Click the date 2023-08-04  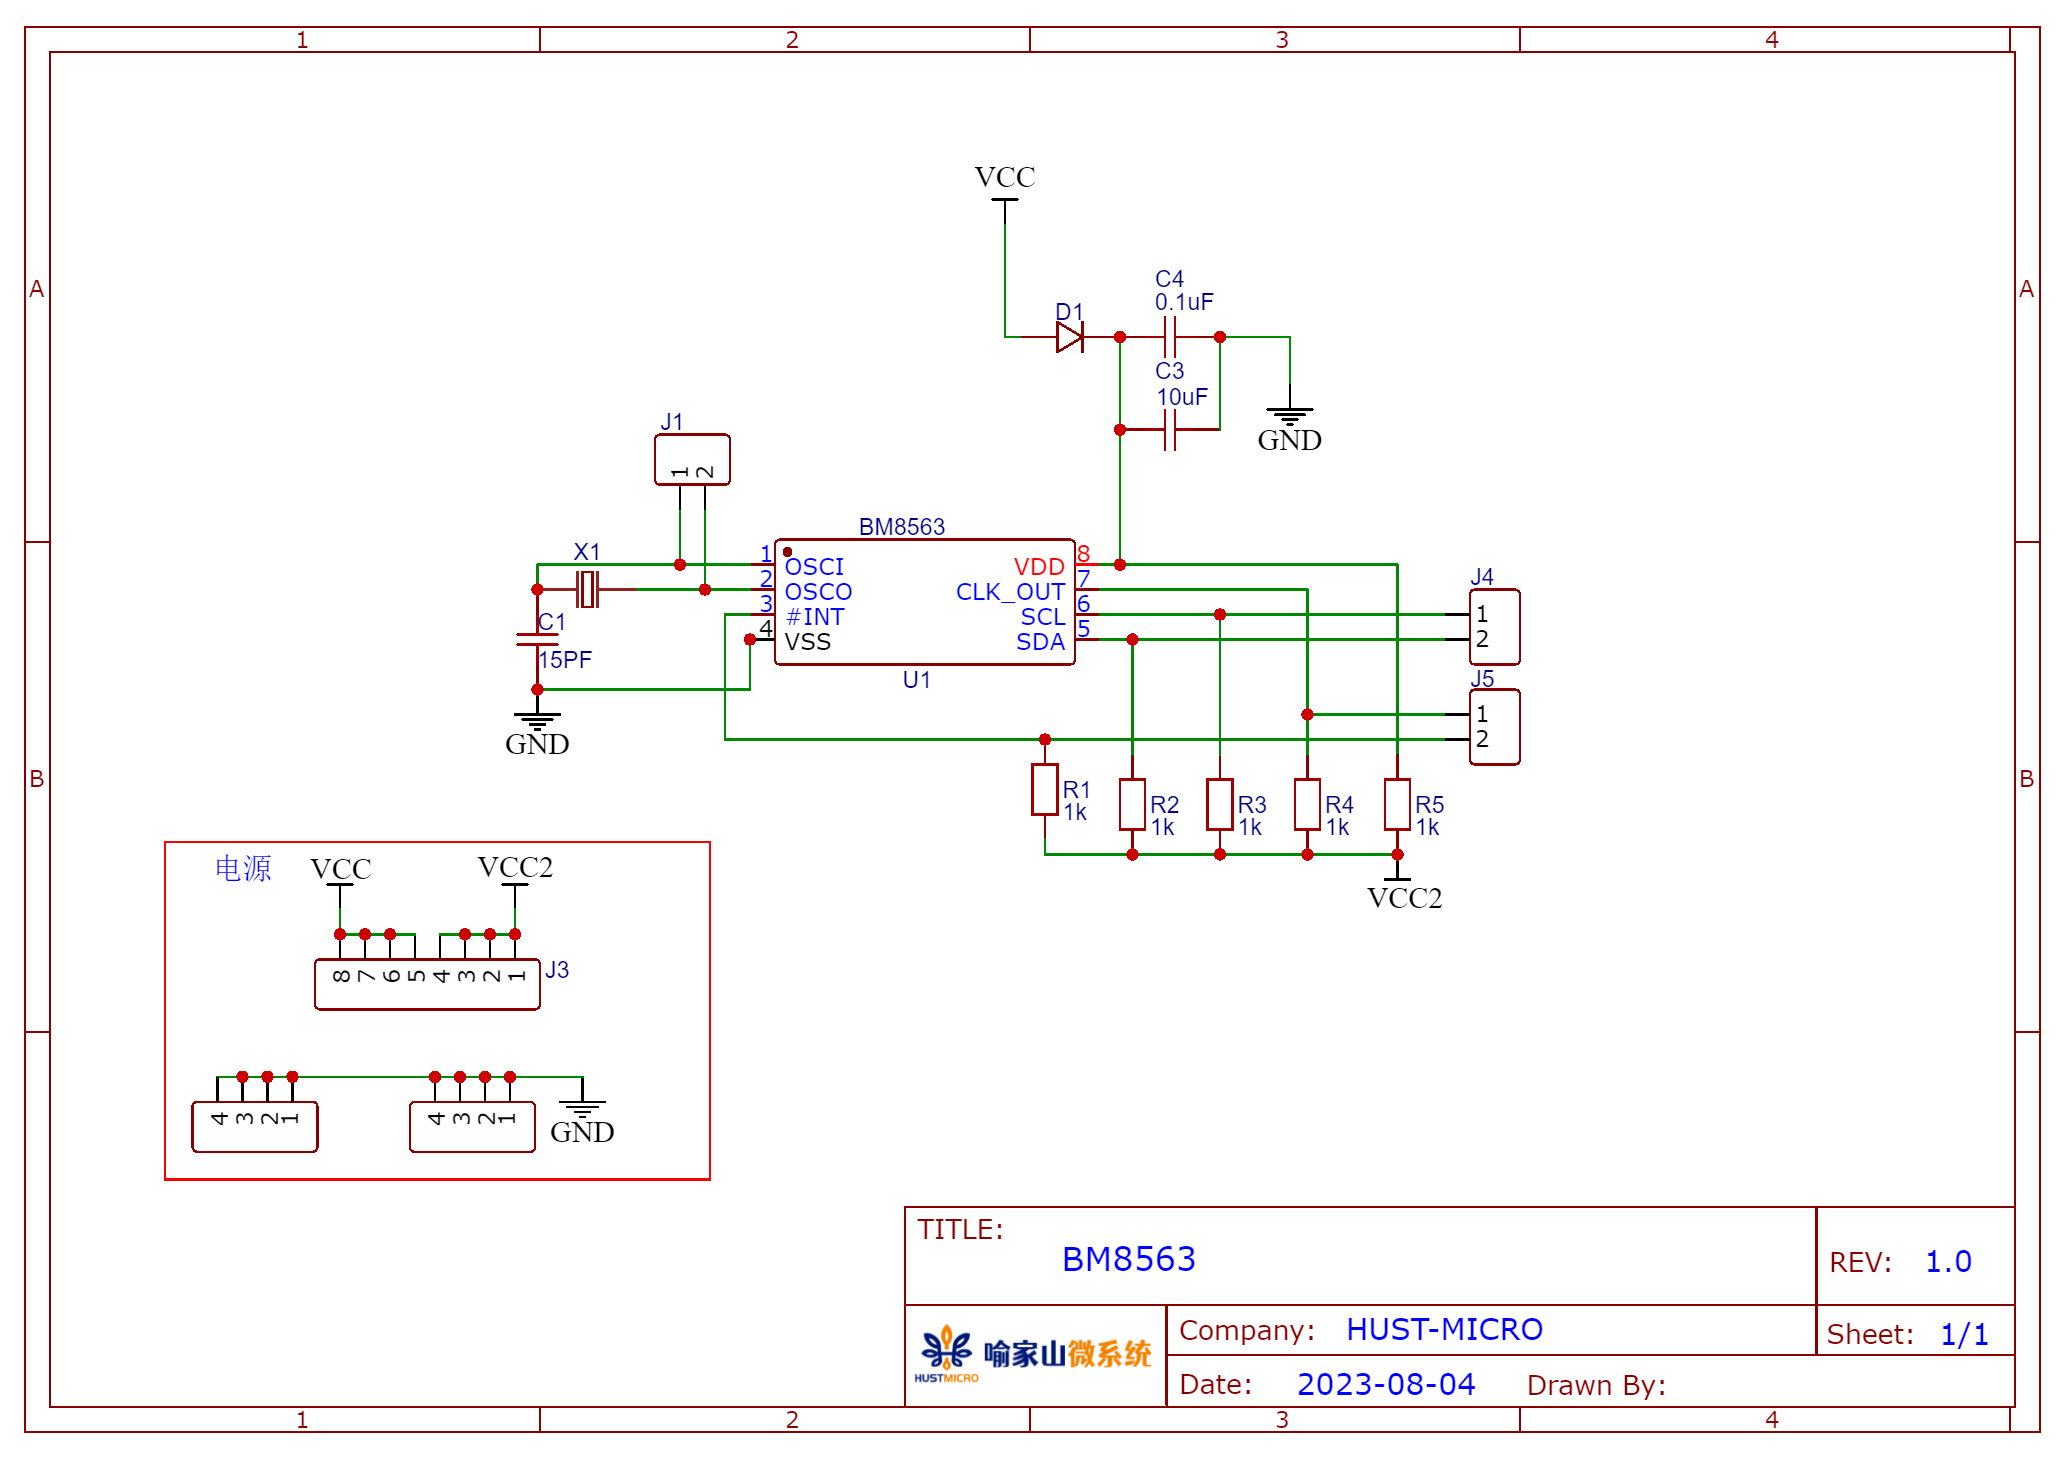pyautogui.click(x=1386, y=1384)
